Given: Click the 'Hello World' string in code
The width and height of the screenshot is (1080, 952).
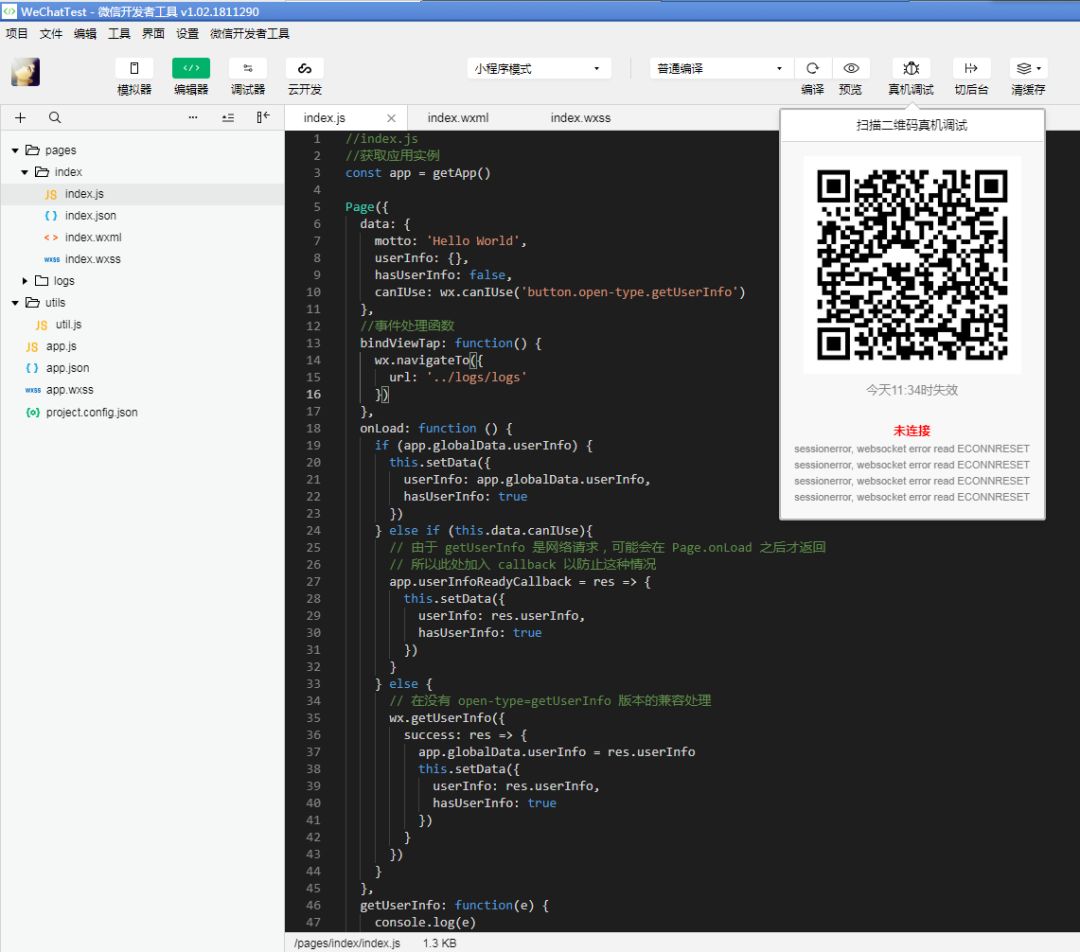Looking at the screenshot, I should point(472,241).
